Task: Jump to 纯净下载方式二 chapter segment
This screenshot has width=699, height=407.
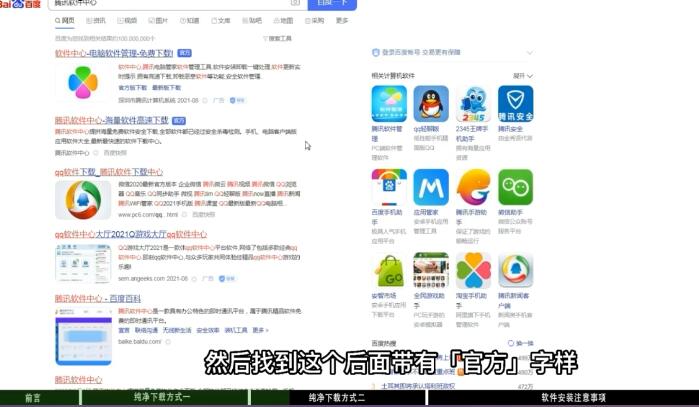Action: tap(337, 398)
